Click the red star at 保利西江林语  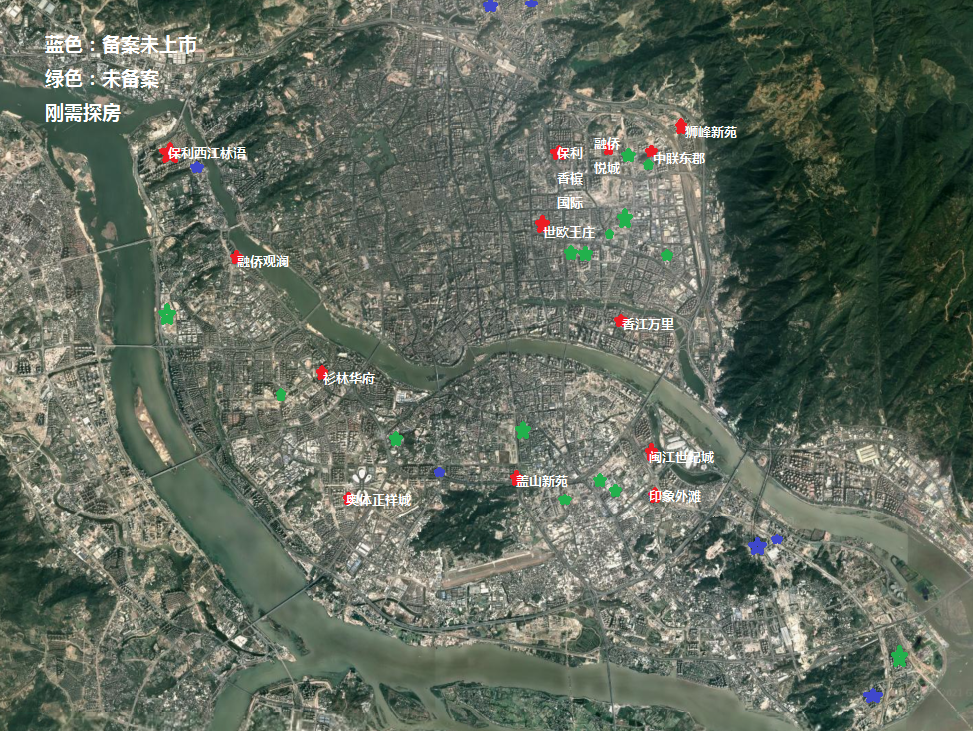click(168, 152)
